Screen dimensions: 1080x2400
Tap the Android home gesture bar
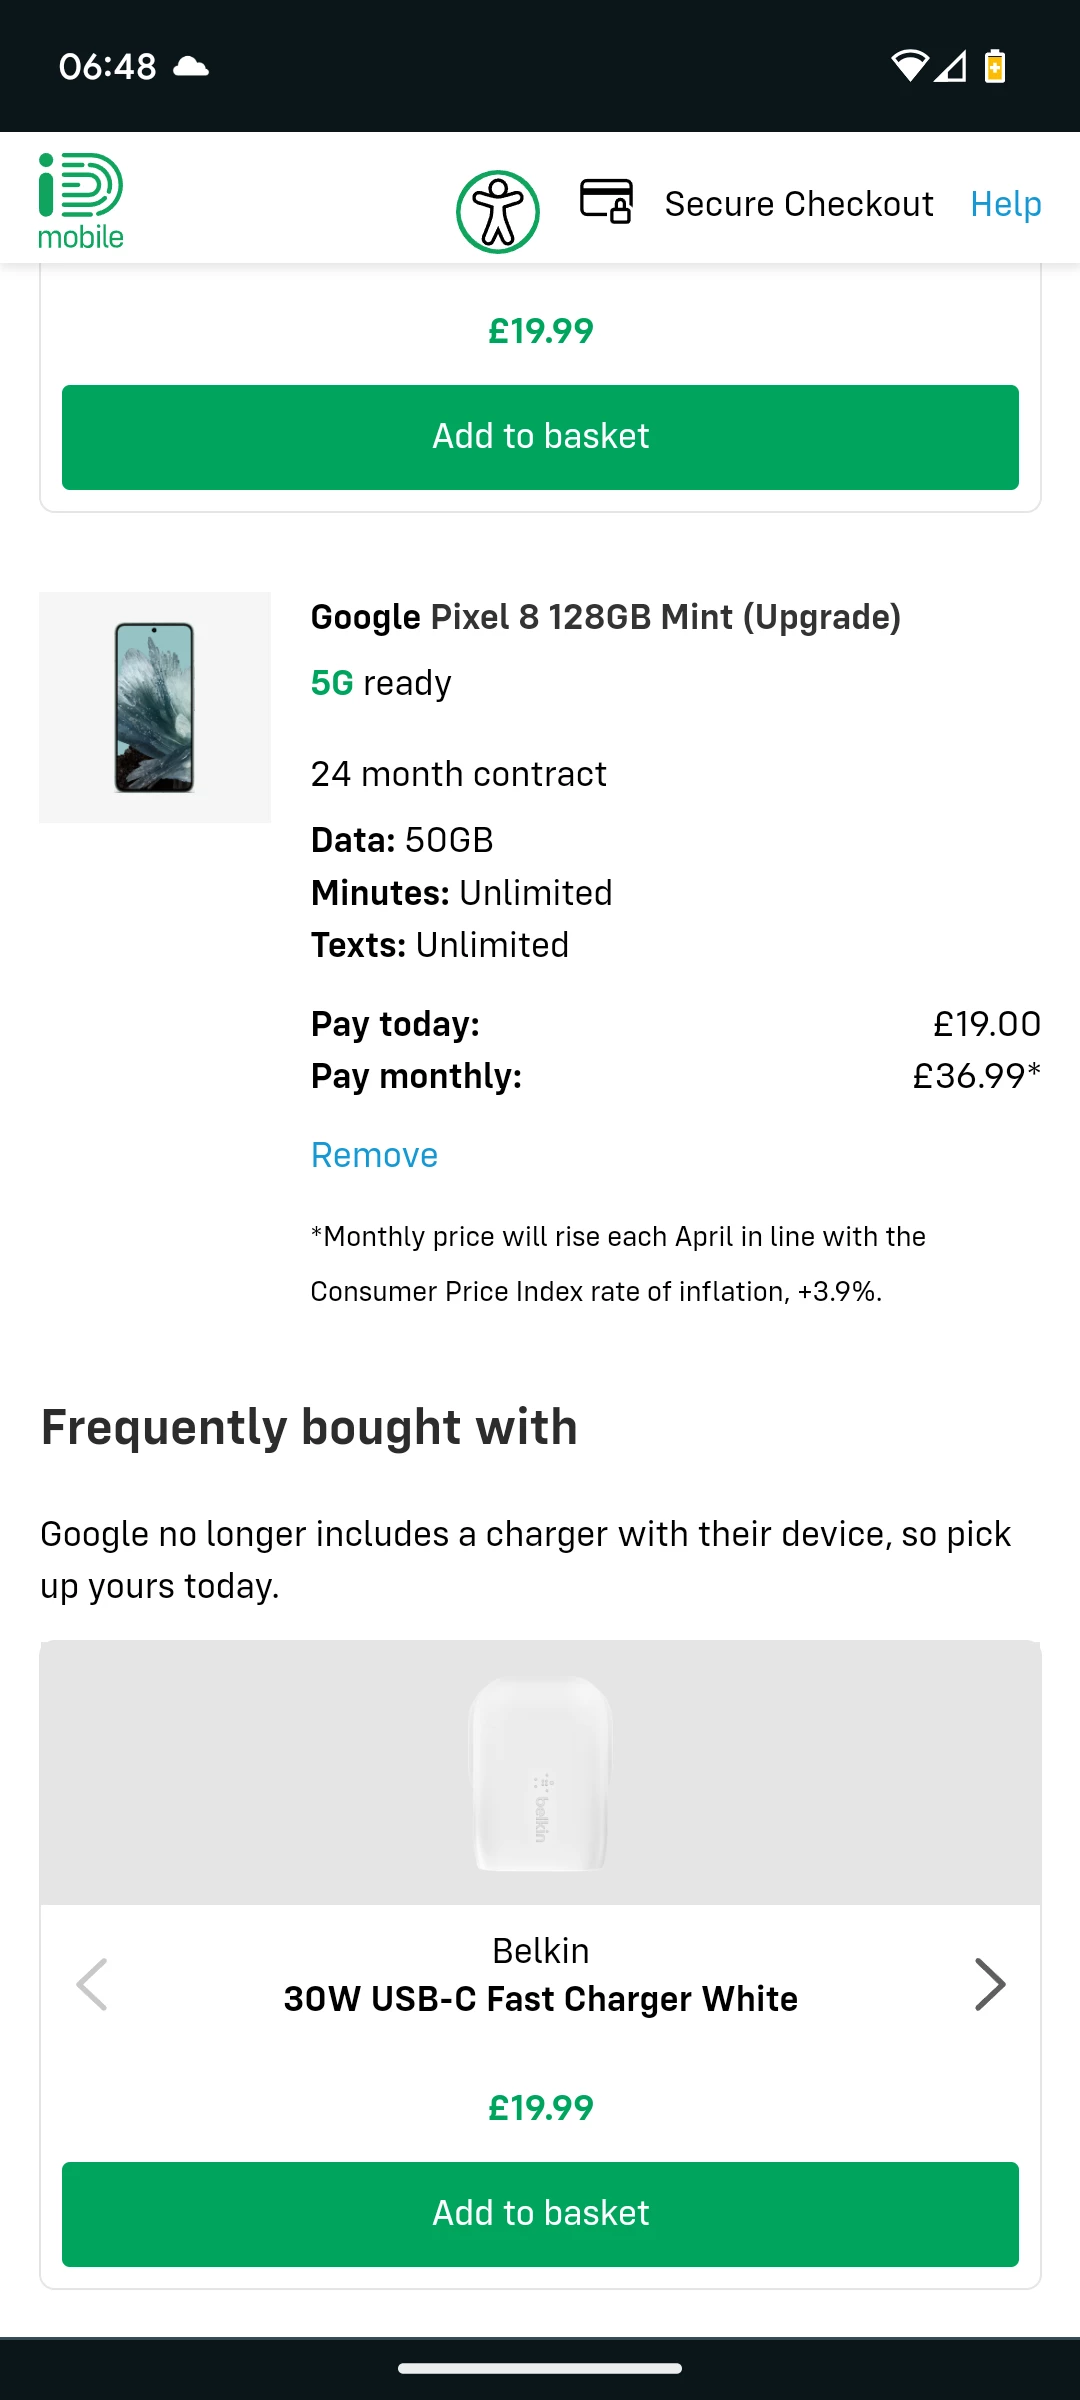(540, 2368)
